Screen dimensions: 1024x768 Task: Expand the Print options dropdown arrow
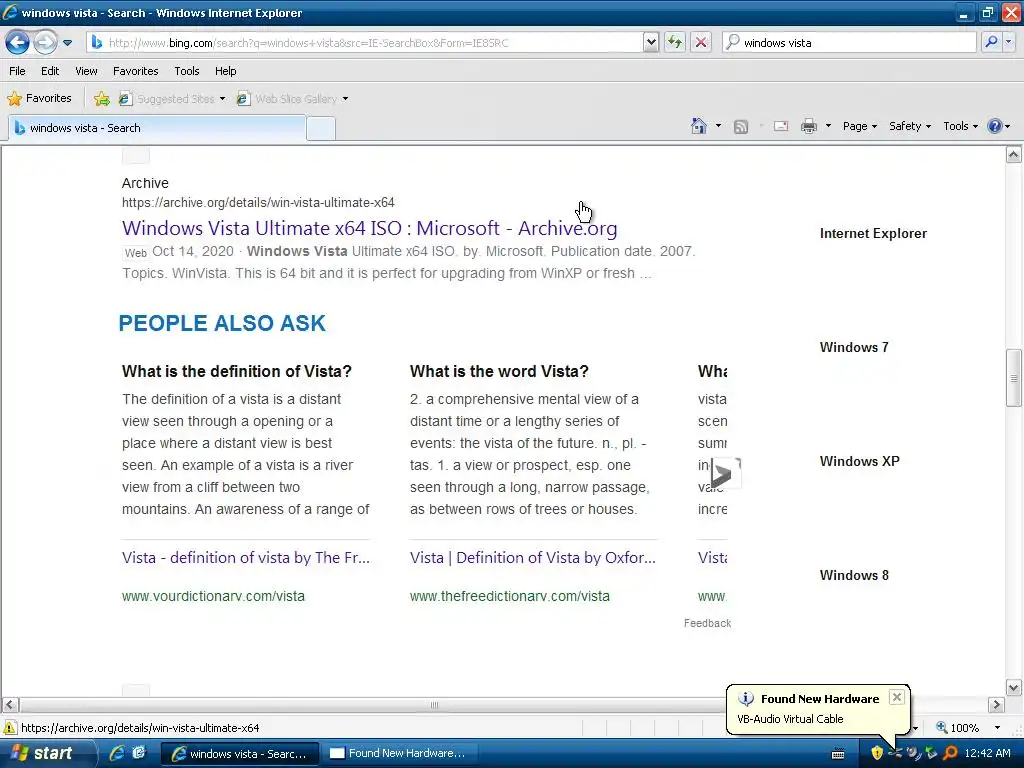coord(828,126)
